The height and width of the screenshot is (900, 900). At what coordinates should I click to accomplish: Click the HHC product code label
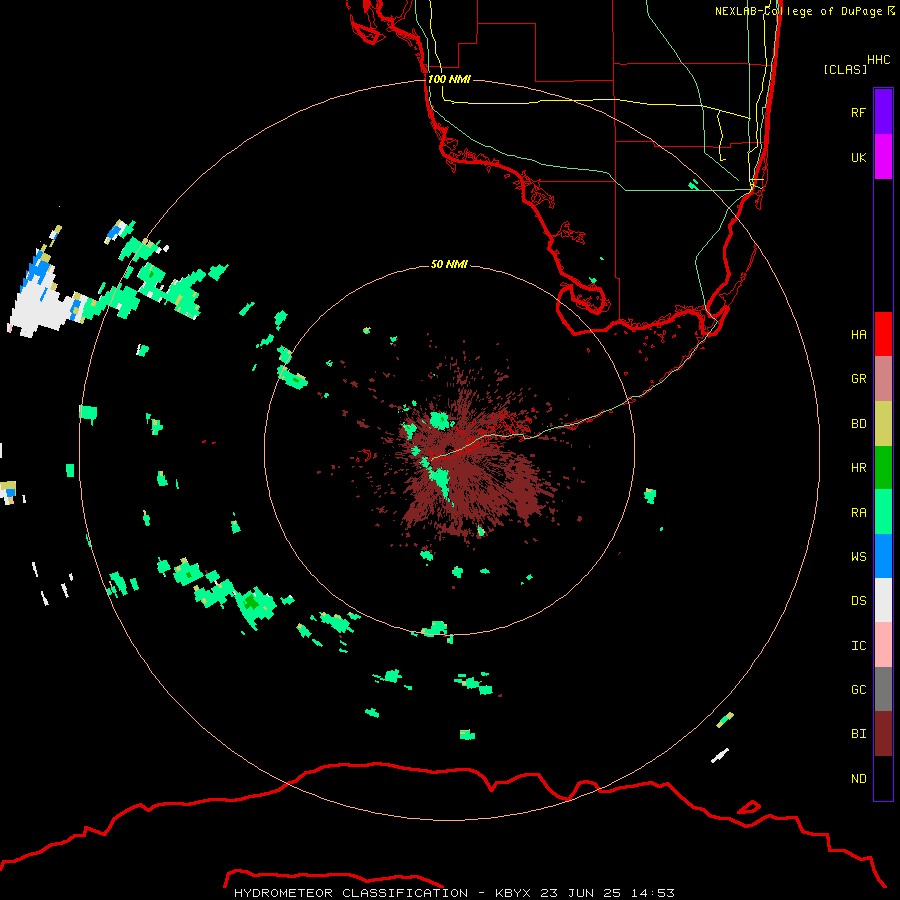pyautogui.click(x=878, y=60)
